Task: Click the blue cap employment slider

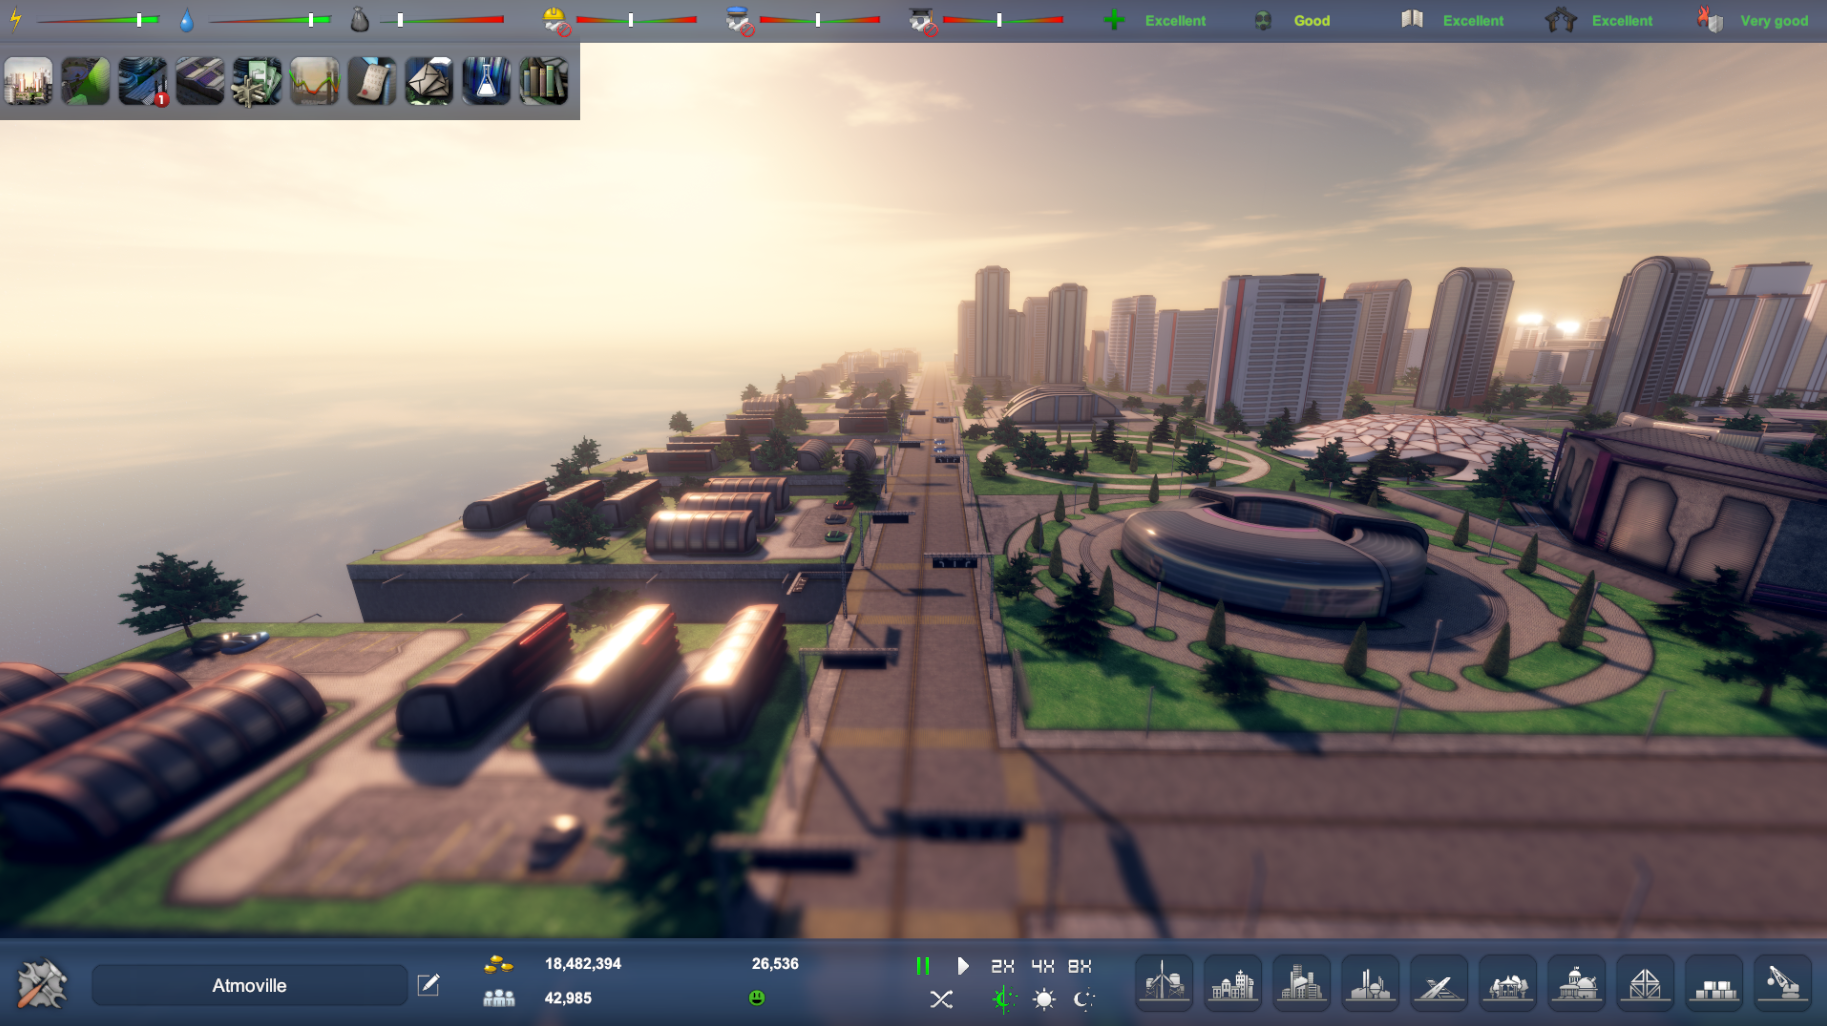Action: pos(820,20)
